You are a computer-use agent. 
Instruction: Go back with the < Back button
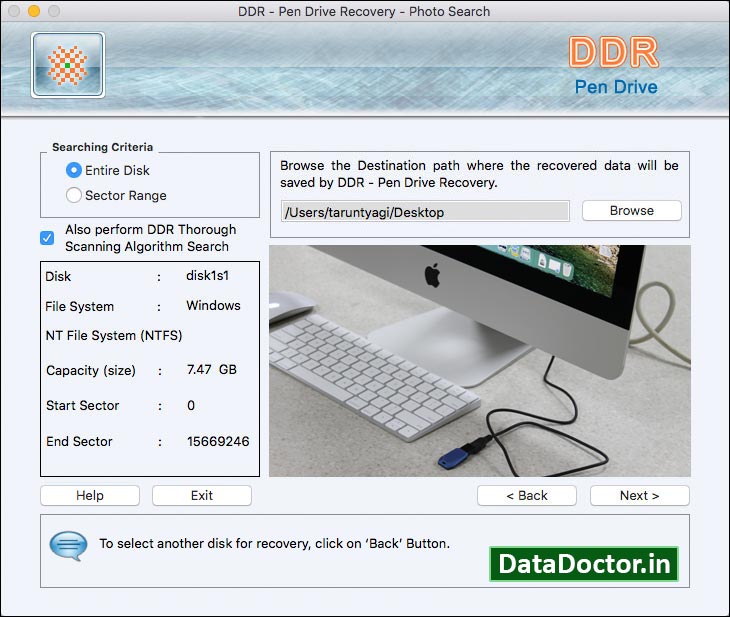pyautogui.click(x=527, y=495)
